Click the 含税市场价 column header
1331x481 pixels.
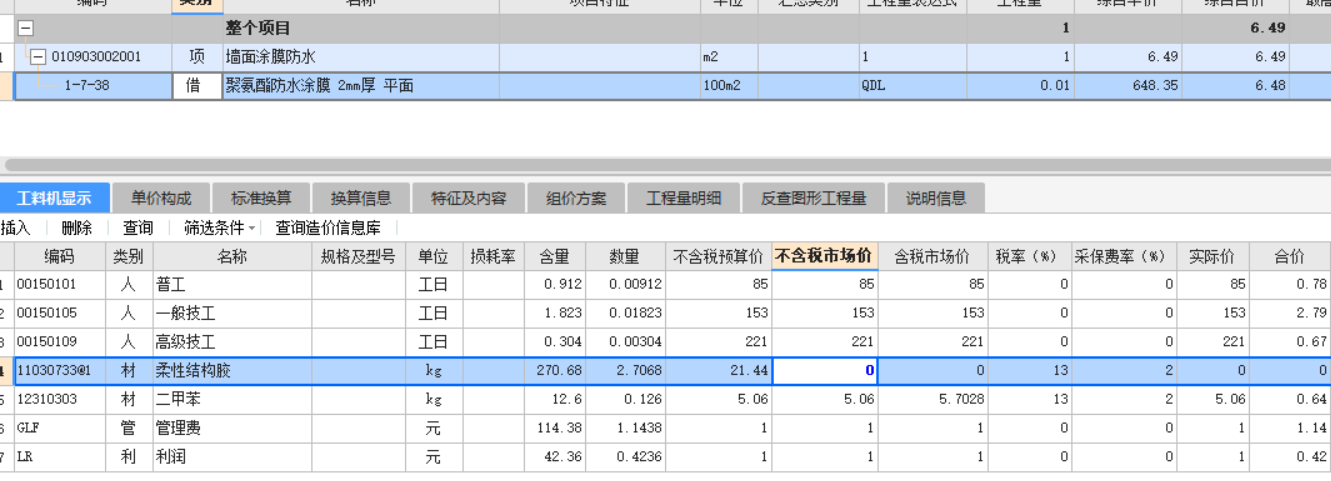point(932,257)
